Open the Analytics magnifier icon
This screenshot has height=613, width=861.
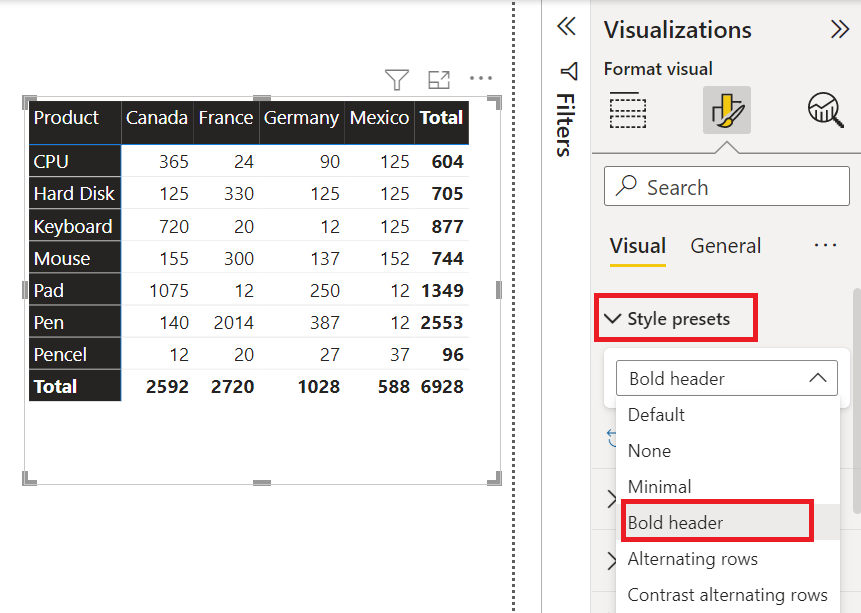(825, 109)
